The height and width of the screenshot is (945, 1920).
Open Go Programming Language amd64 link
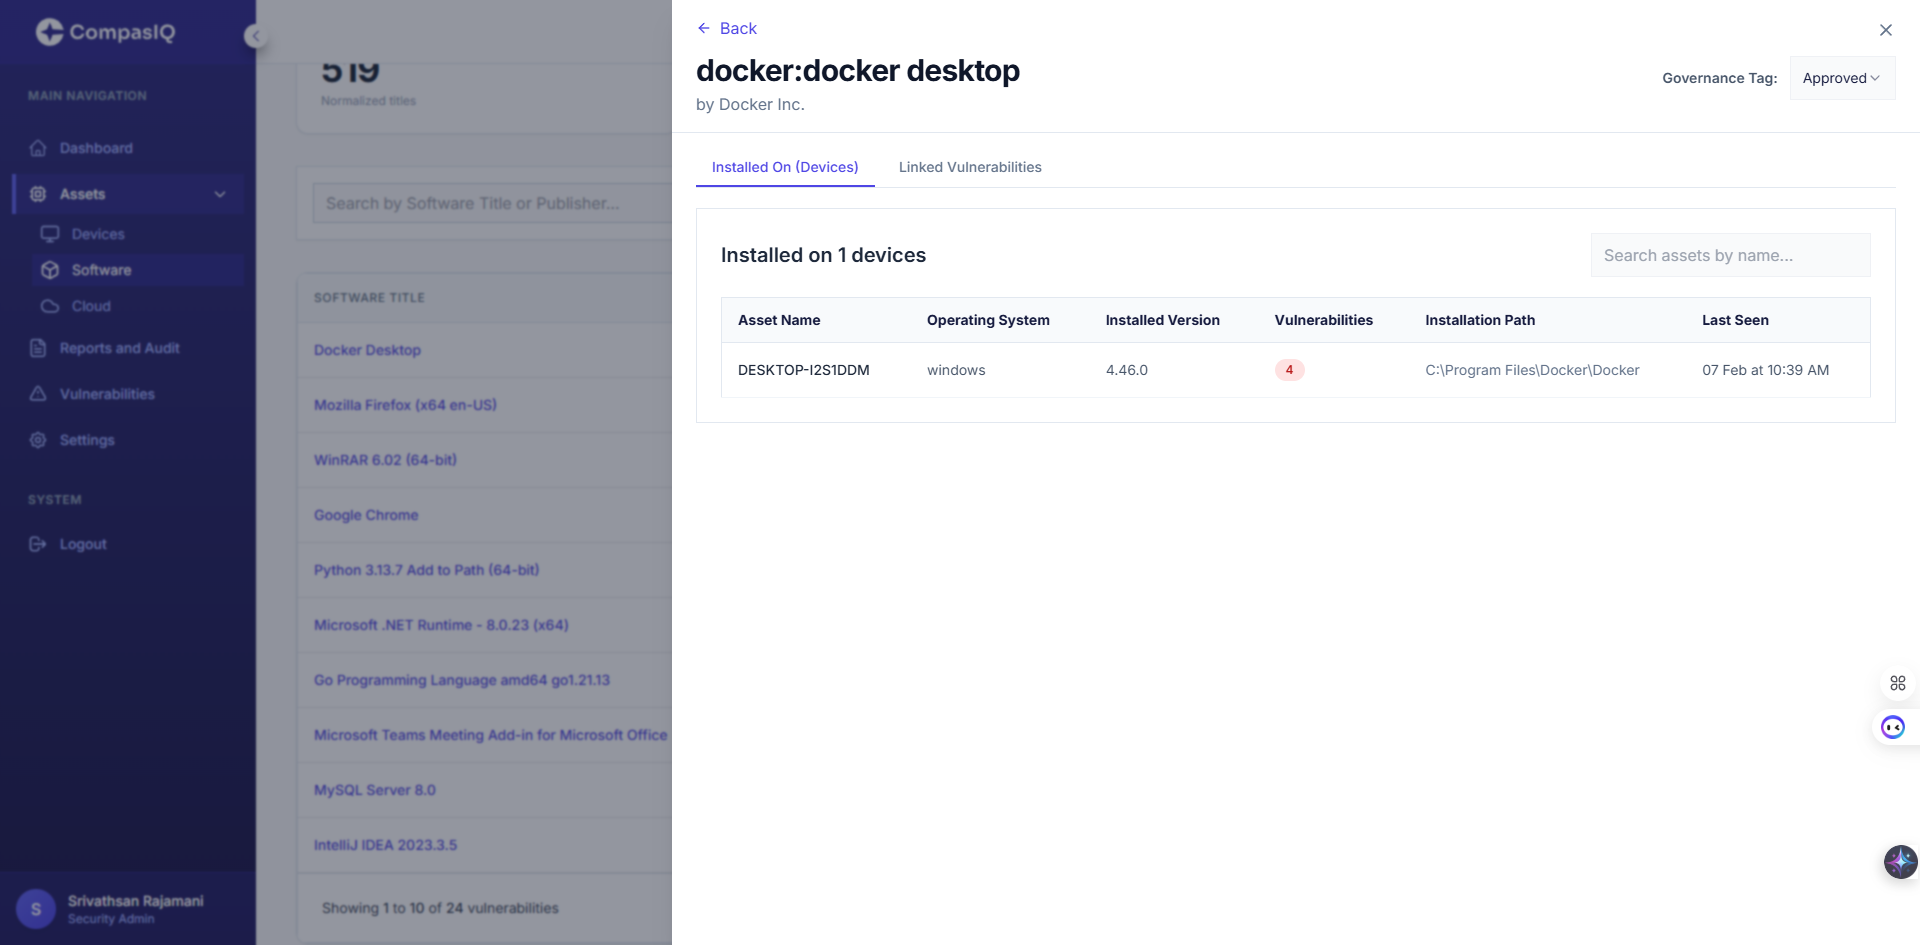pos(462,680)
